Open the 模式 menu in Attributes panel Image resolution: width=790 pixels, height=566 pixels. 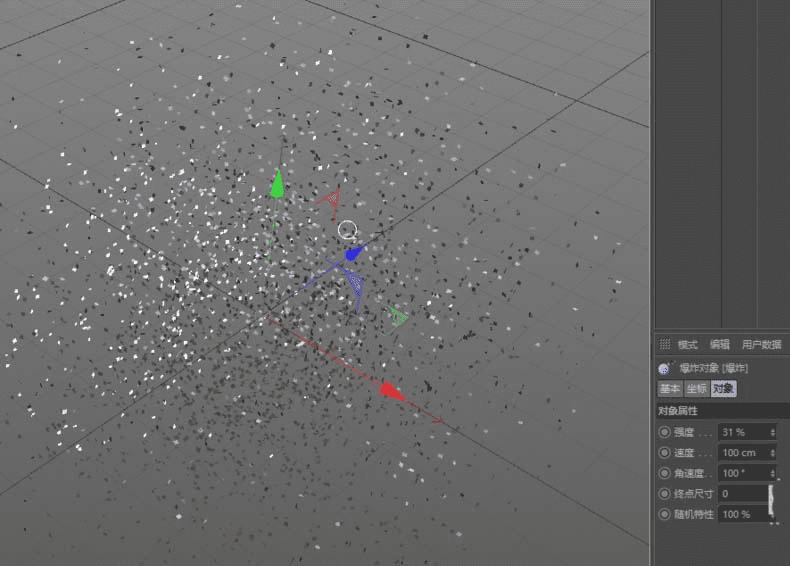(687, 345)
